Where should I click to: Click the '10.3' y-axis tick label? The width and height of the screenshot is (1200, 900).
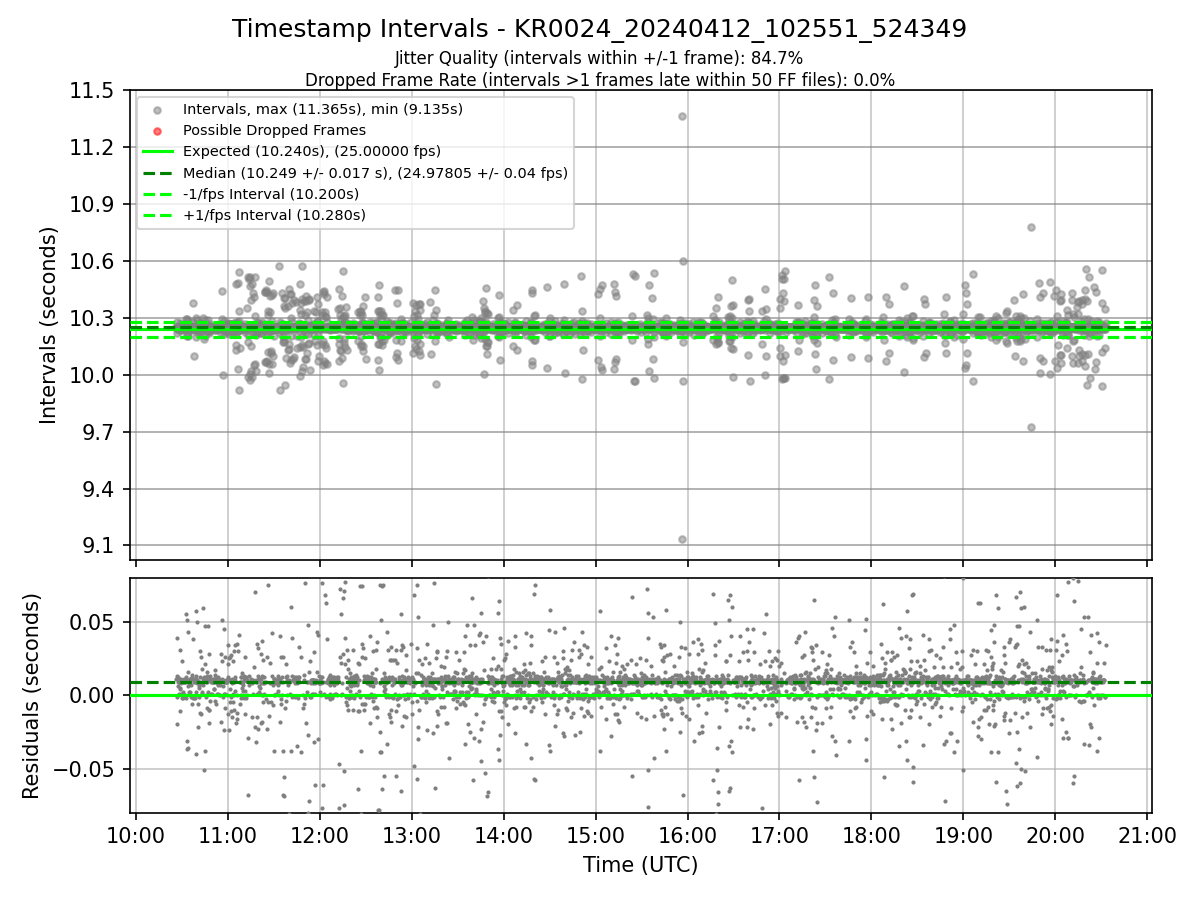tap(94, 319)
